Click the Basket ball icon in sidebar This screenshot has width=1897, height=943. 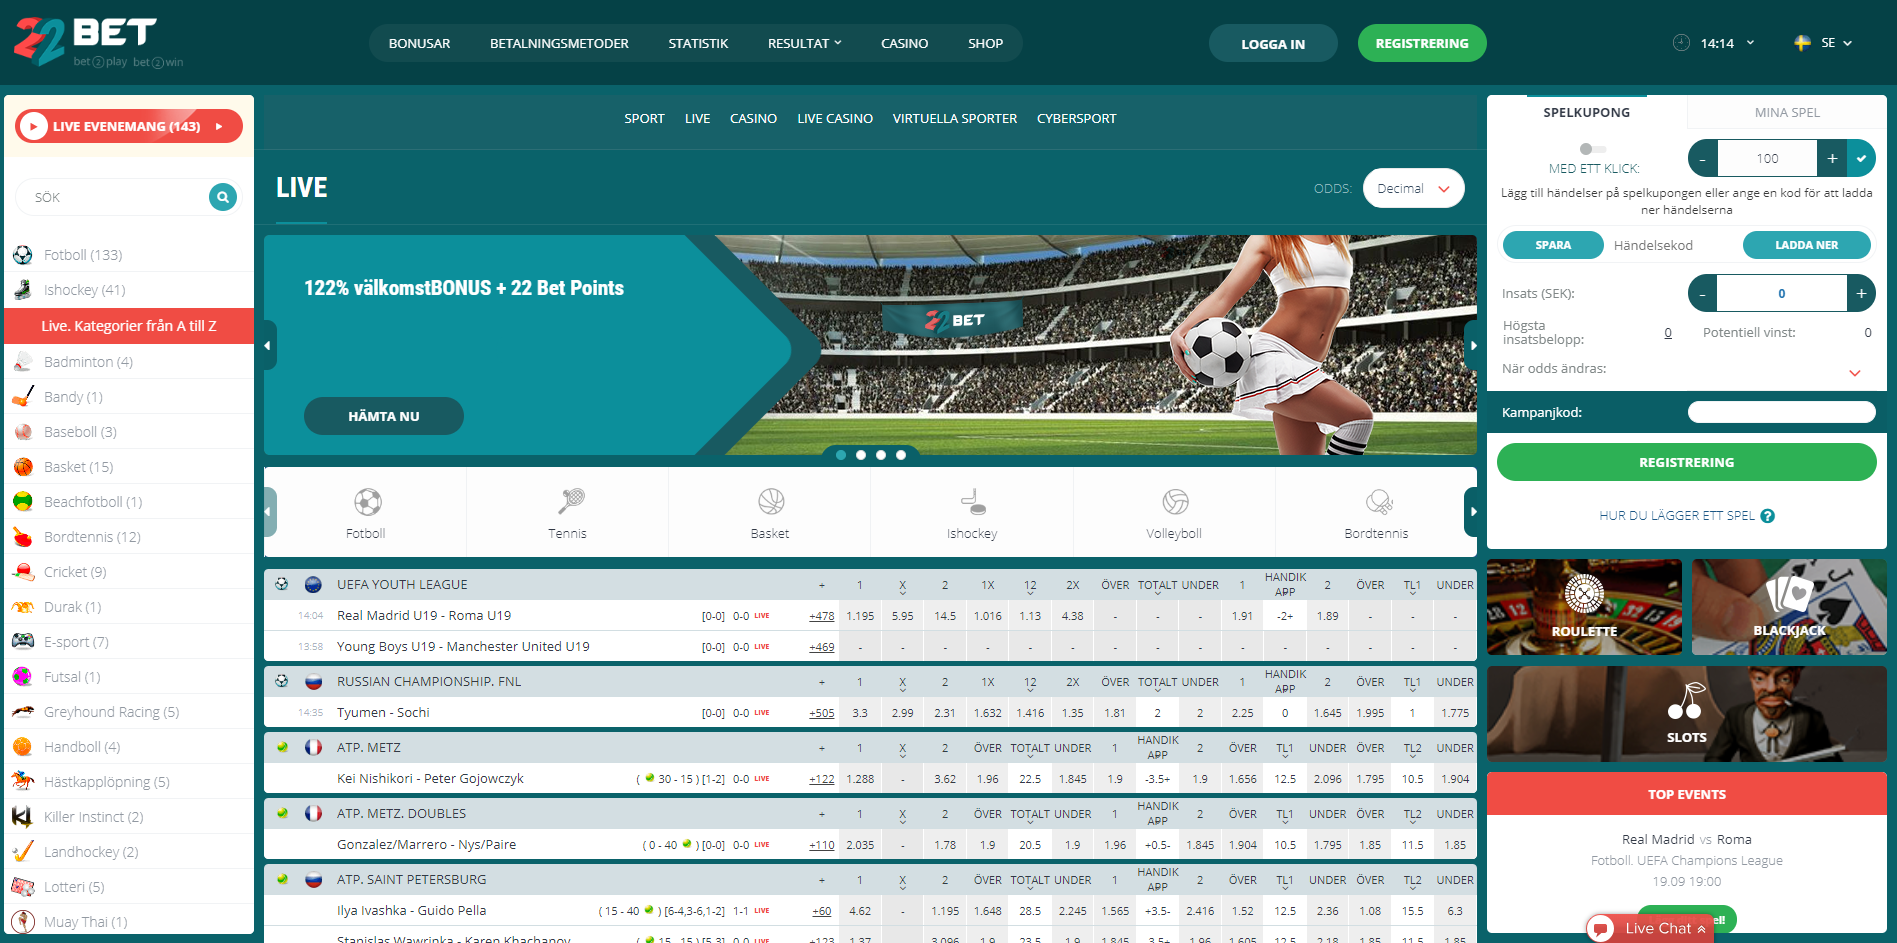click(x=23, y=467)
